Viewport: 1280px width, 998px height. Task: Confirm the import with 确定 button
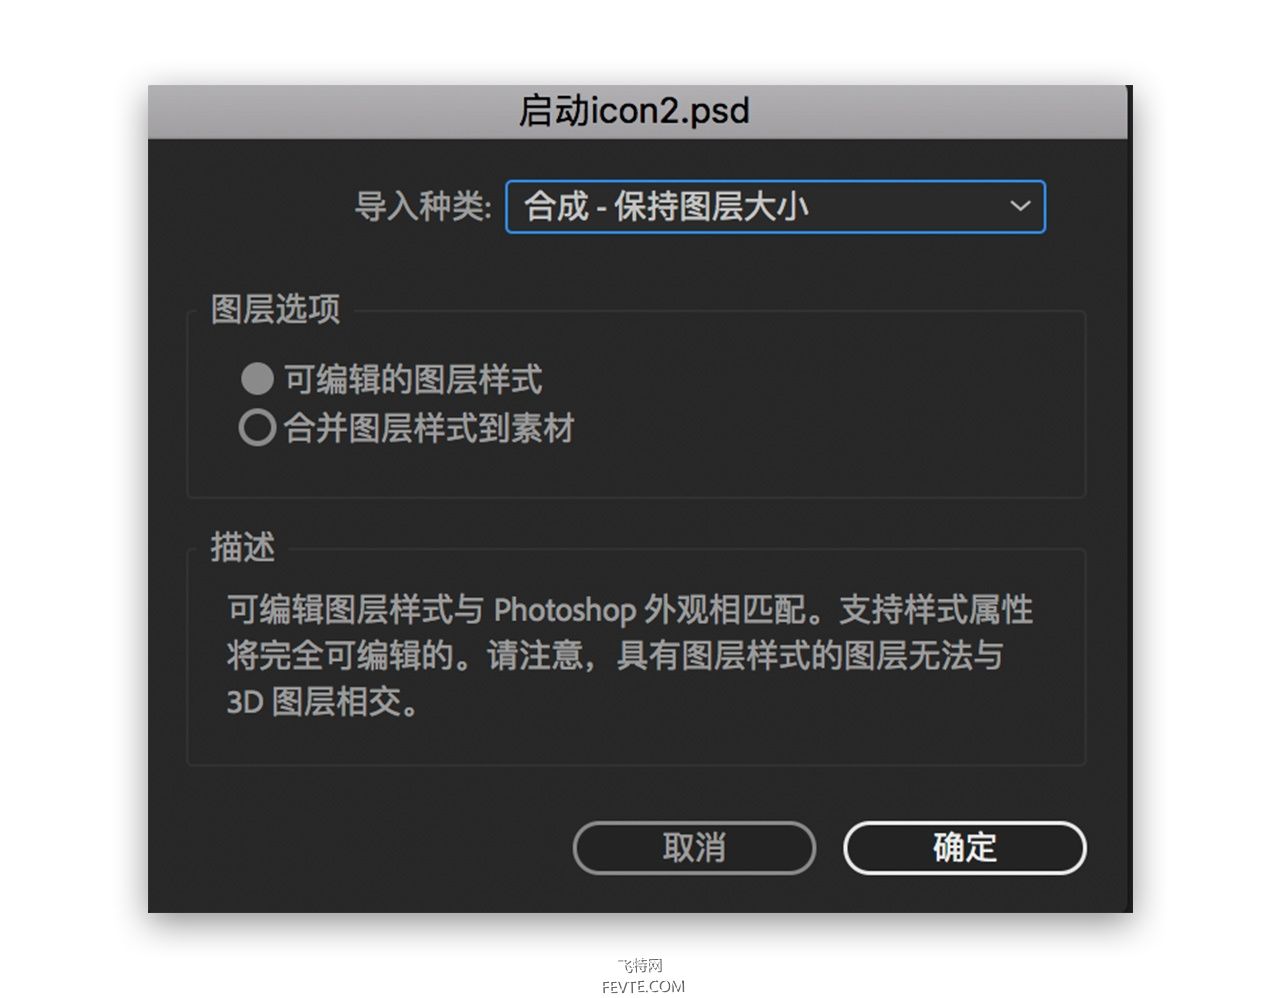tap(964, 848)
